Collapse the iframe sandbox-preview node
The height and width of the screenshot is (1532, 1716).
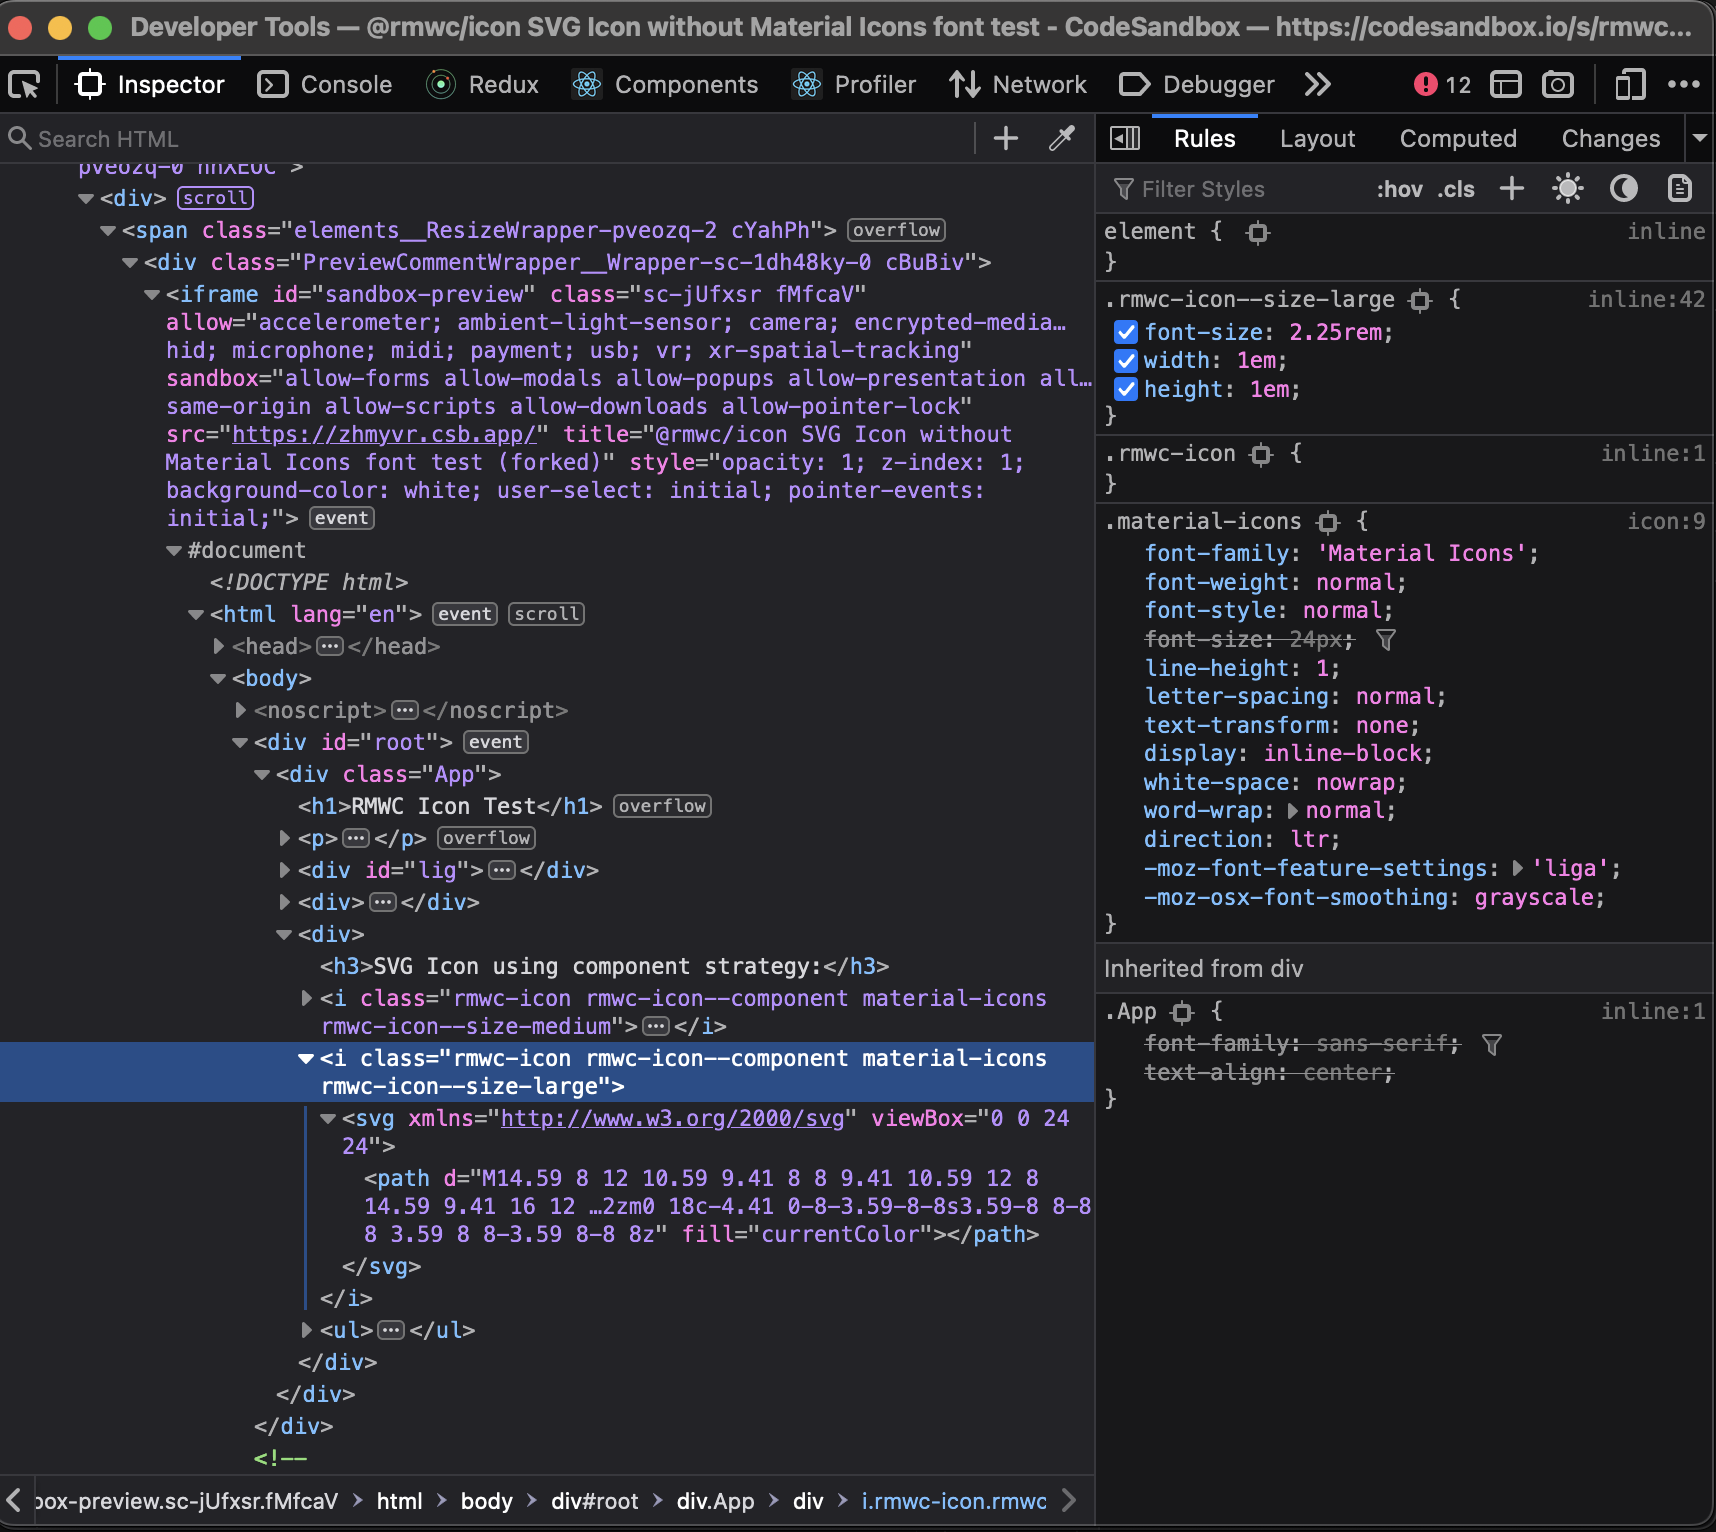coord(151,295)
